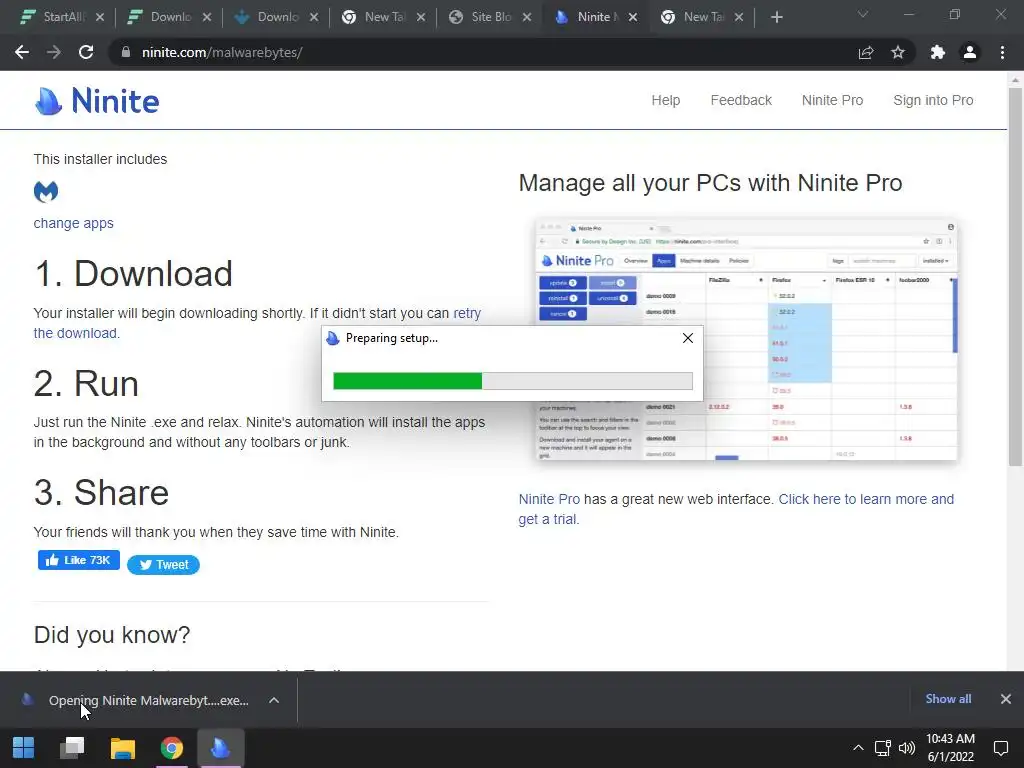
Task: Open the Chrome profile icon
Action: tap(970, 52)
